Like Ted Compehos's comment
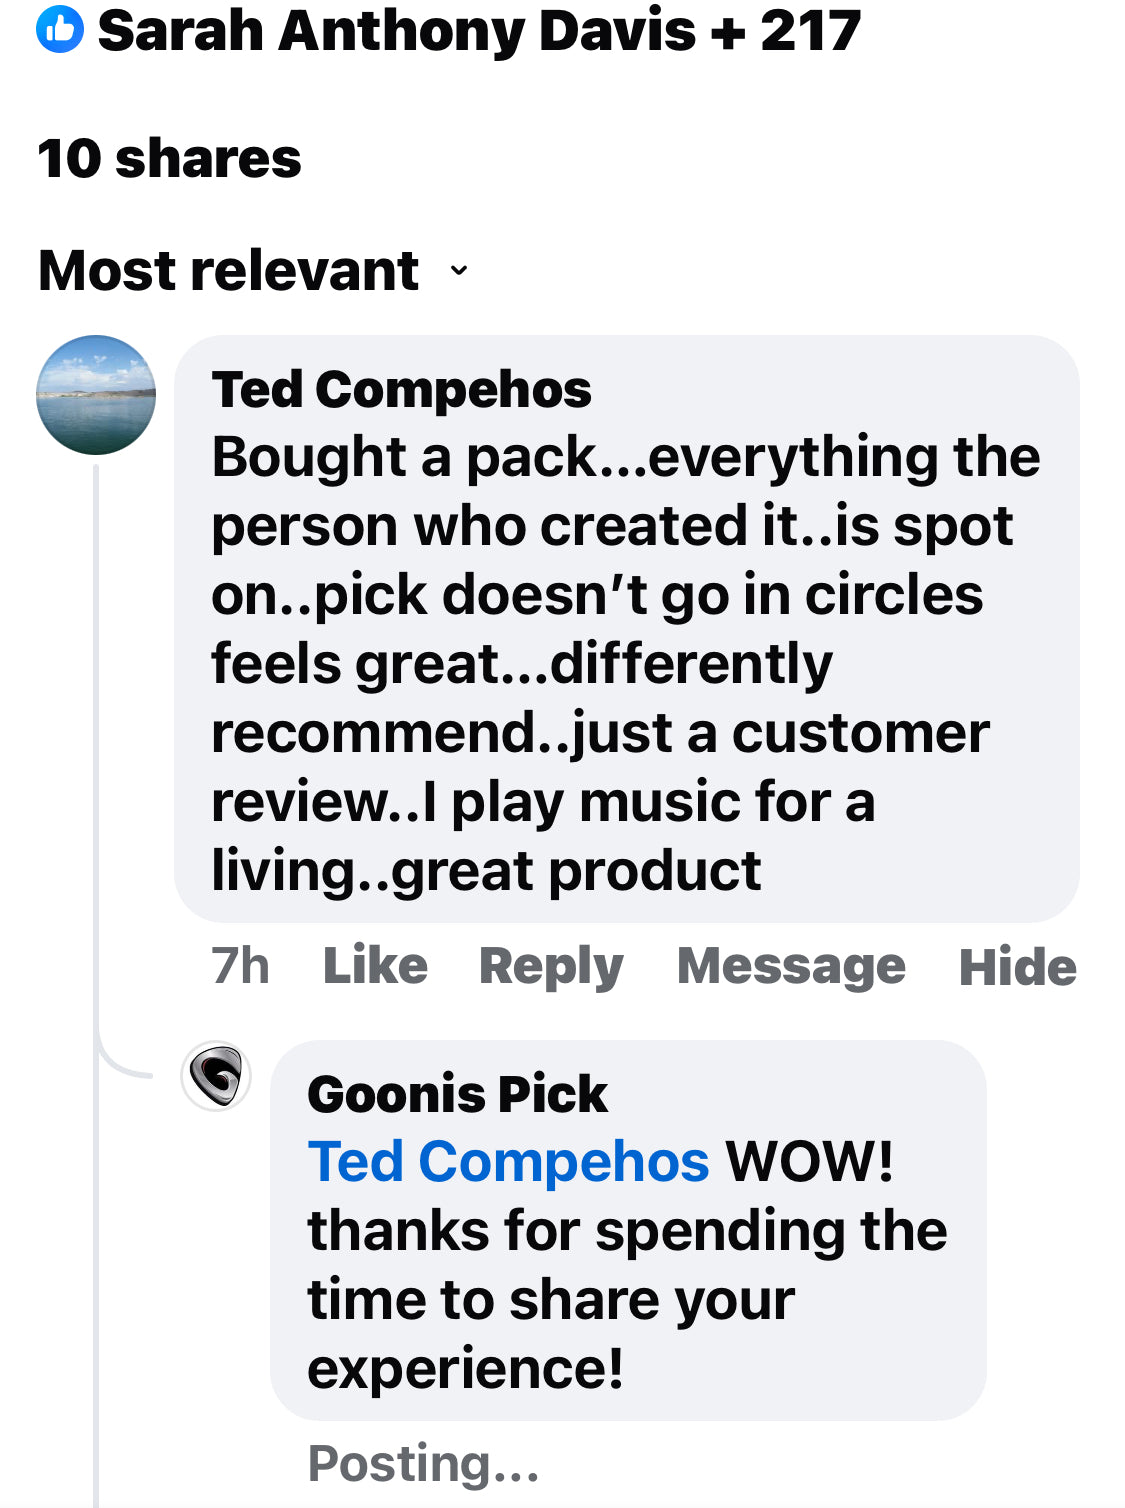 (375, 966)
